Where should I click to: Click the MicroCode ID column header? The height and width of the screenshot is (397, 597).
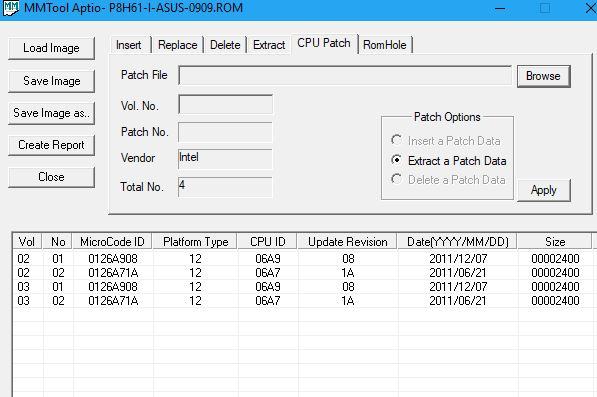click(112, 242)
